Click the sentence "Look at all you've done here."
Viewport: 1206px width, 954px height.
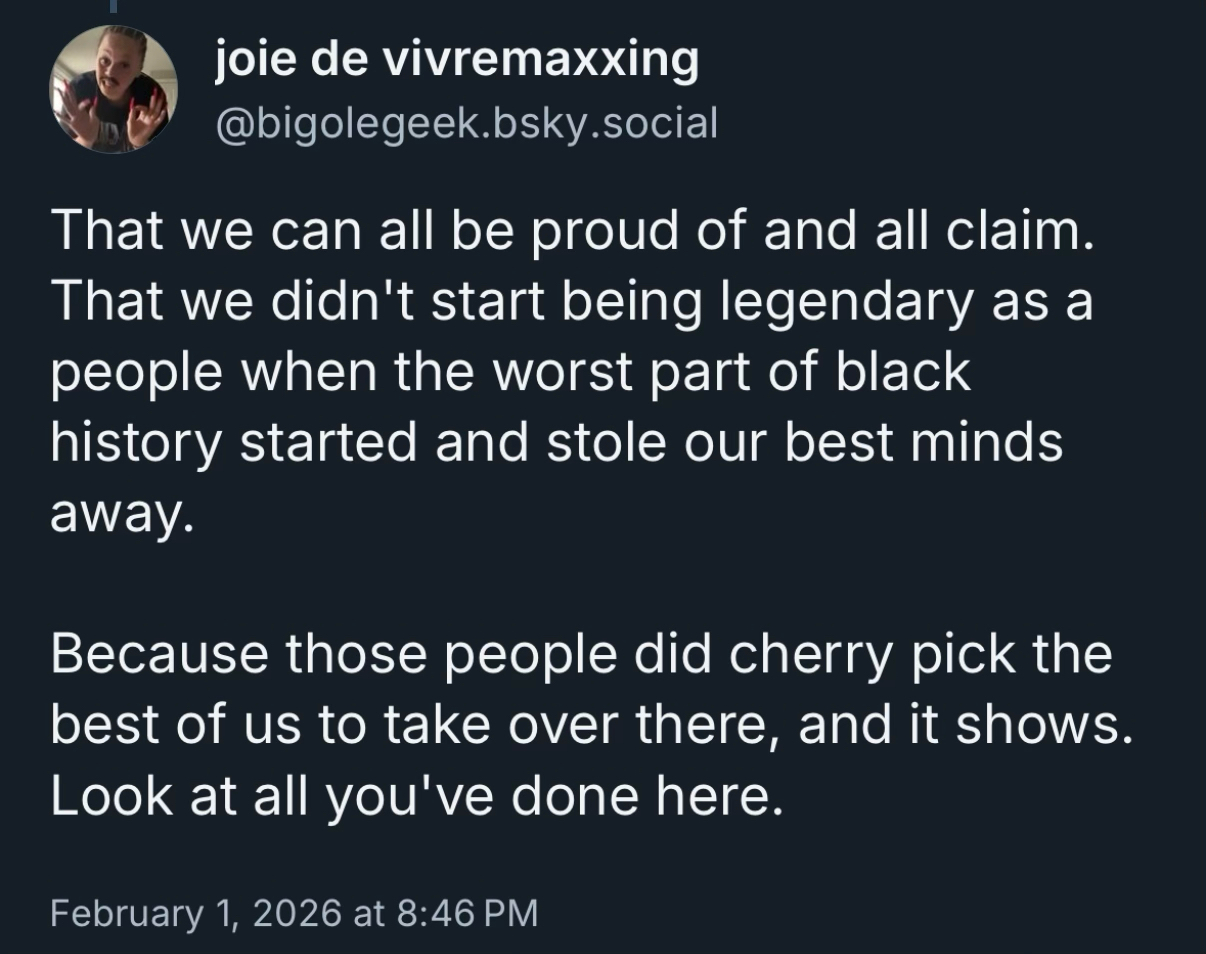pyautogui.click(x=414, y=794)
